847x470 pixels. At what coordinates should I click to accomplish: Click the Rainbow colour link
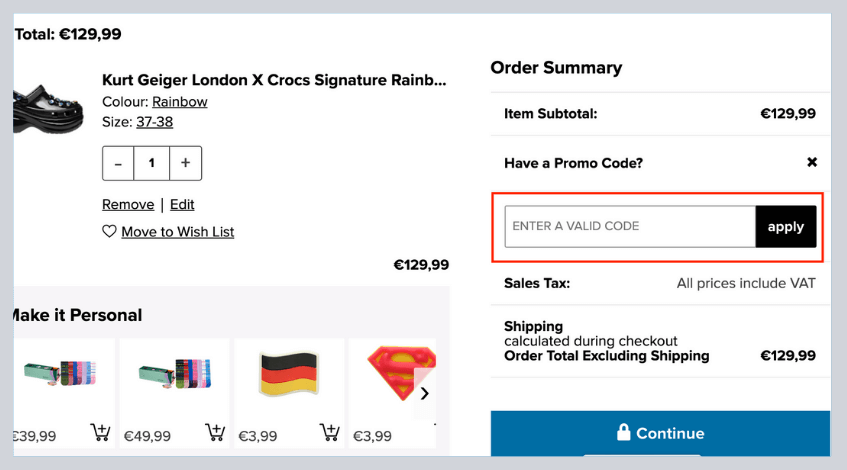tap(180, 102)
